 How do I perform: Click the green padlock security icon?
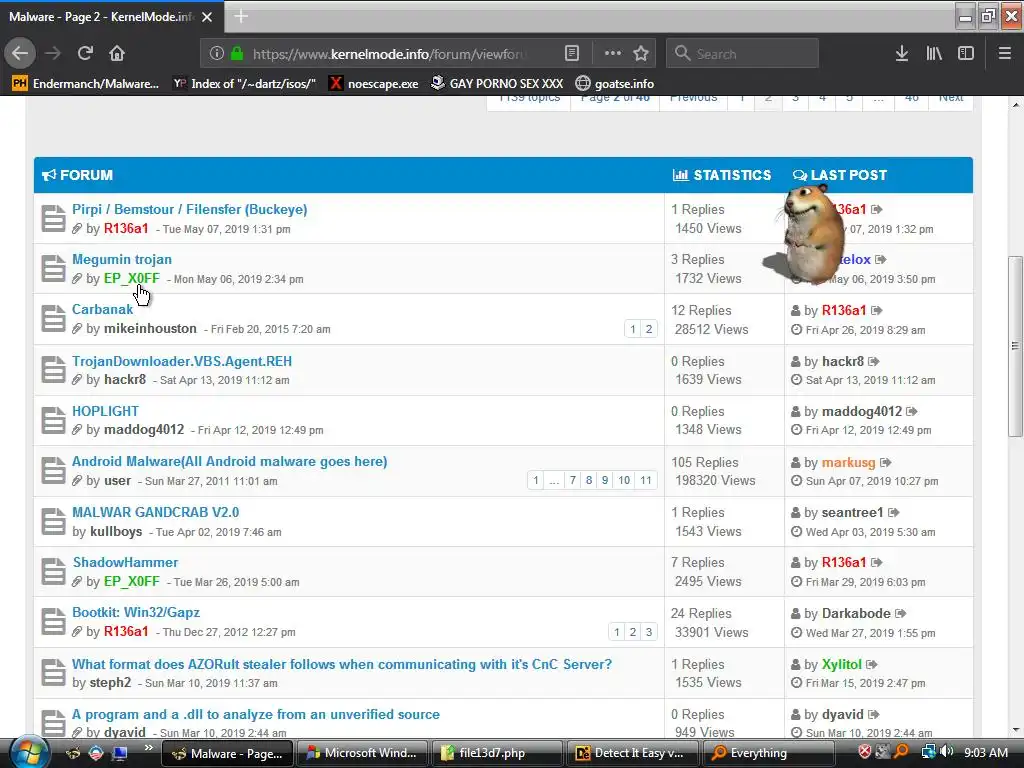click(x=237, y=54)
